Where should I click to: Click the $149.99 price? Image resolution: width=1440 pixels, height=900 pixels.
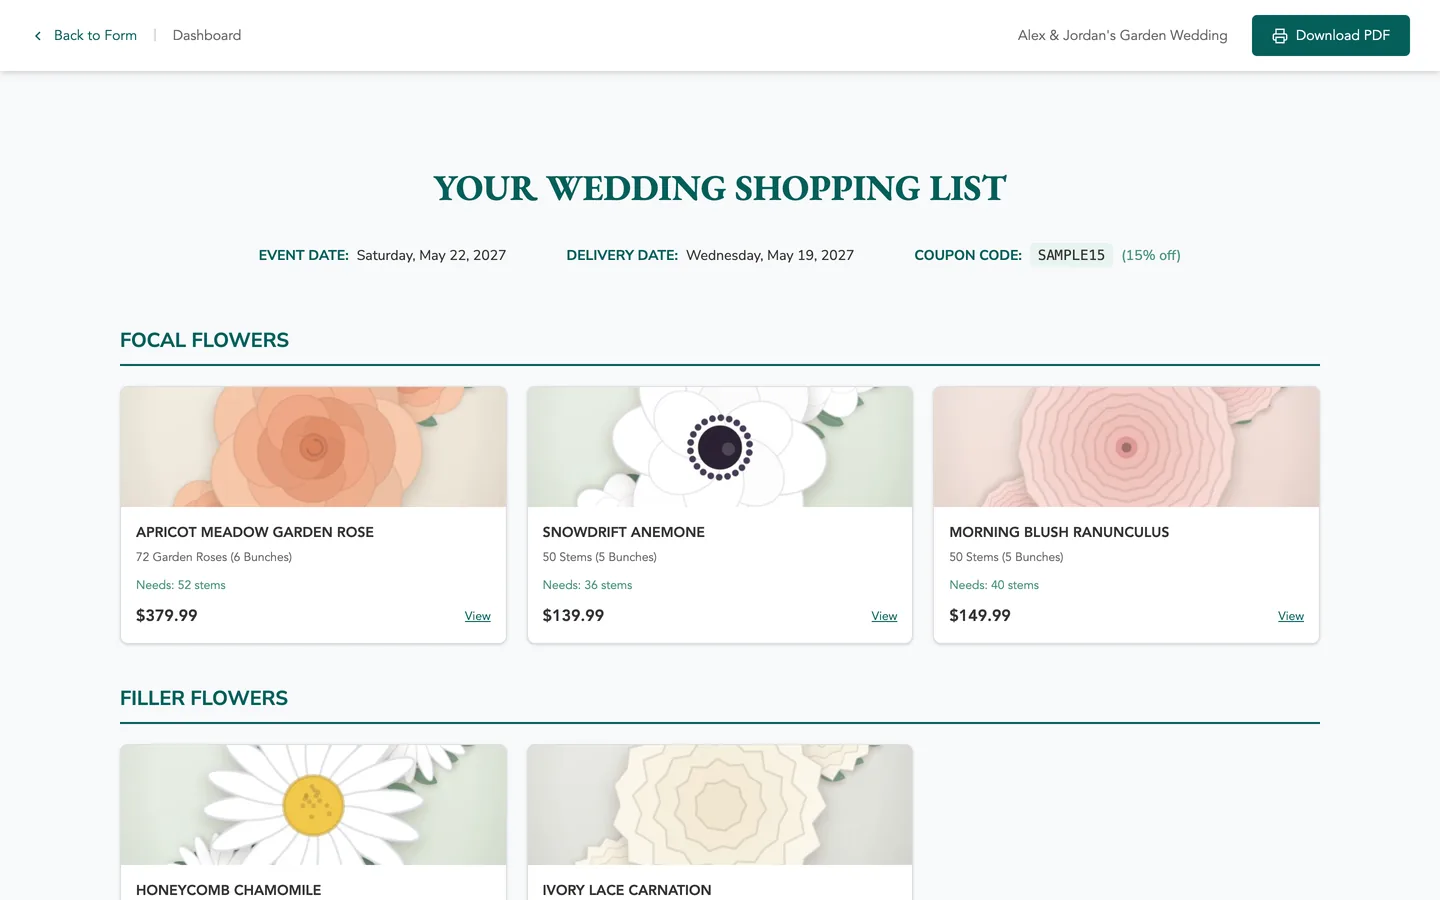(980, 615)
